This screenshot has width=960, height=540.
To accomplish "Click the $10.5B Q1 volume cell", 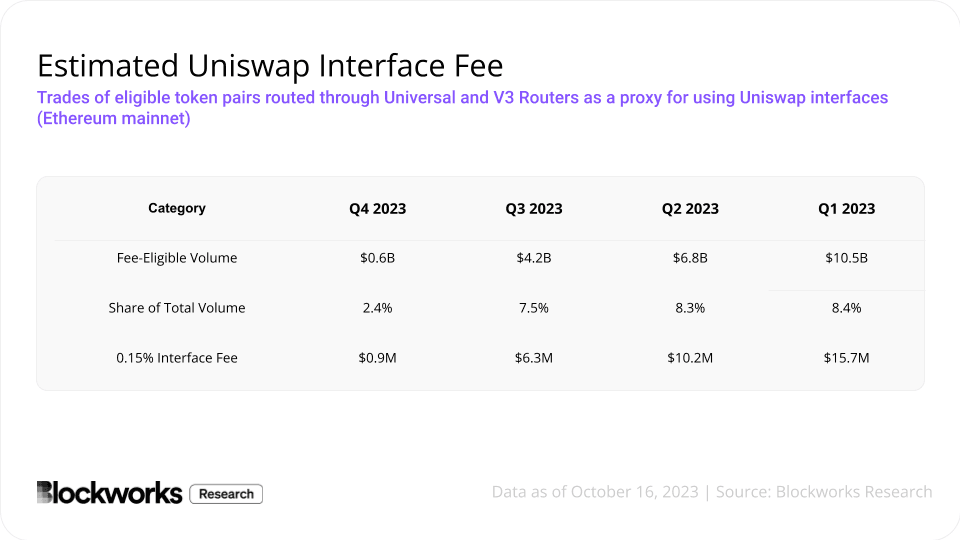I will tap(847, 258).
